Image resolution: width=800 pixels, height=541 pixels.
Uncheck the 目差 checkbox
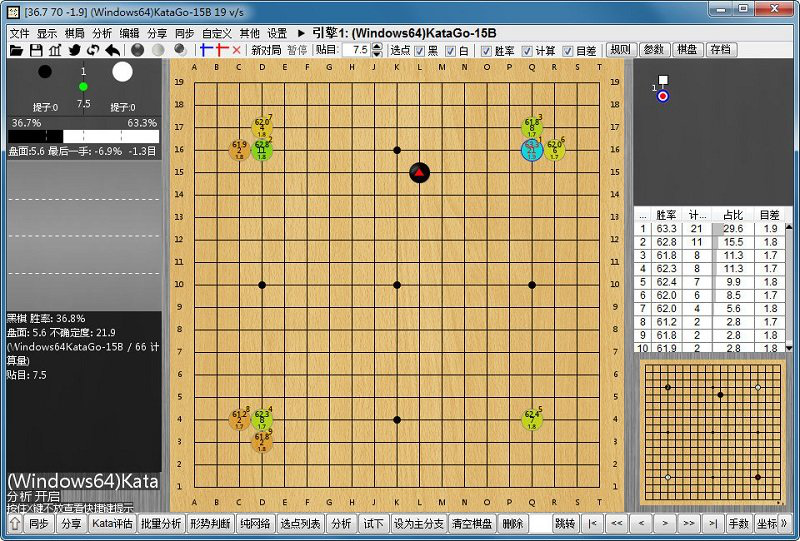pos(566,51)
